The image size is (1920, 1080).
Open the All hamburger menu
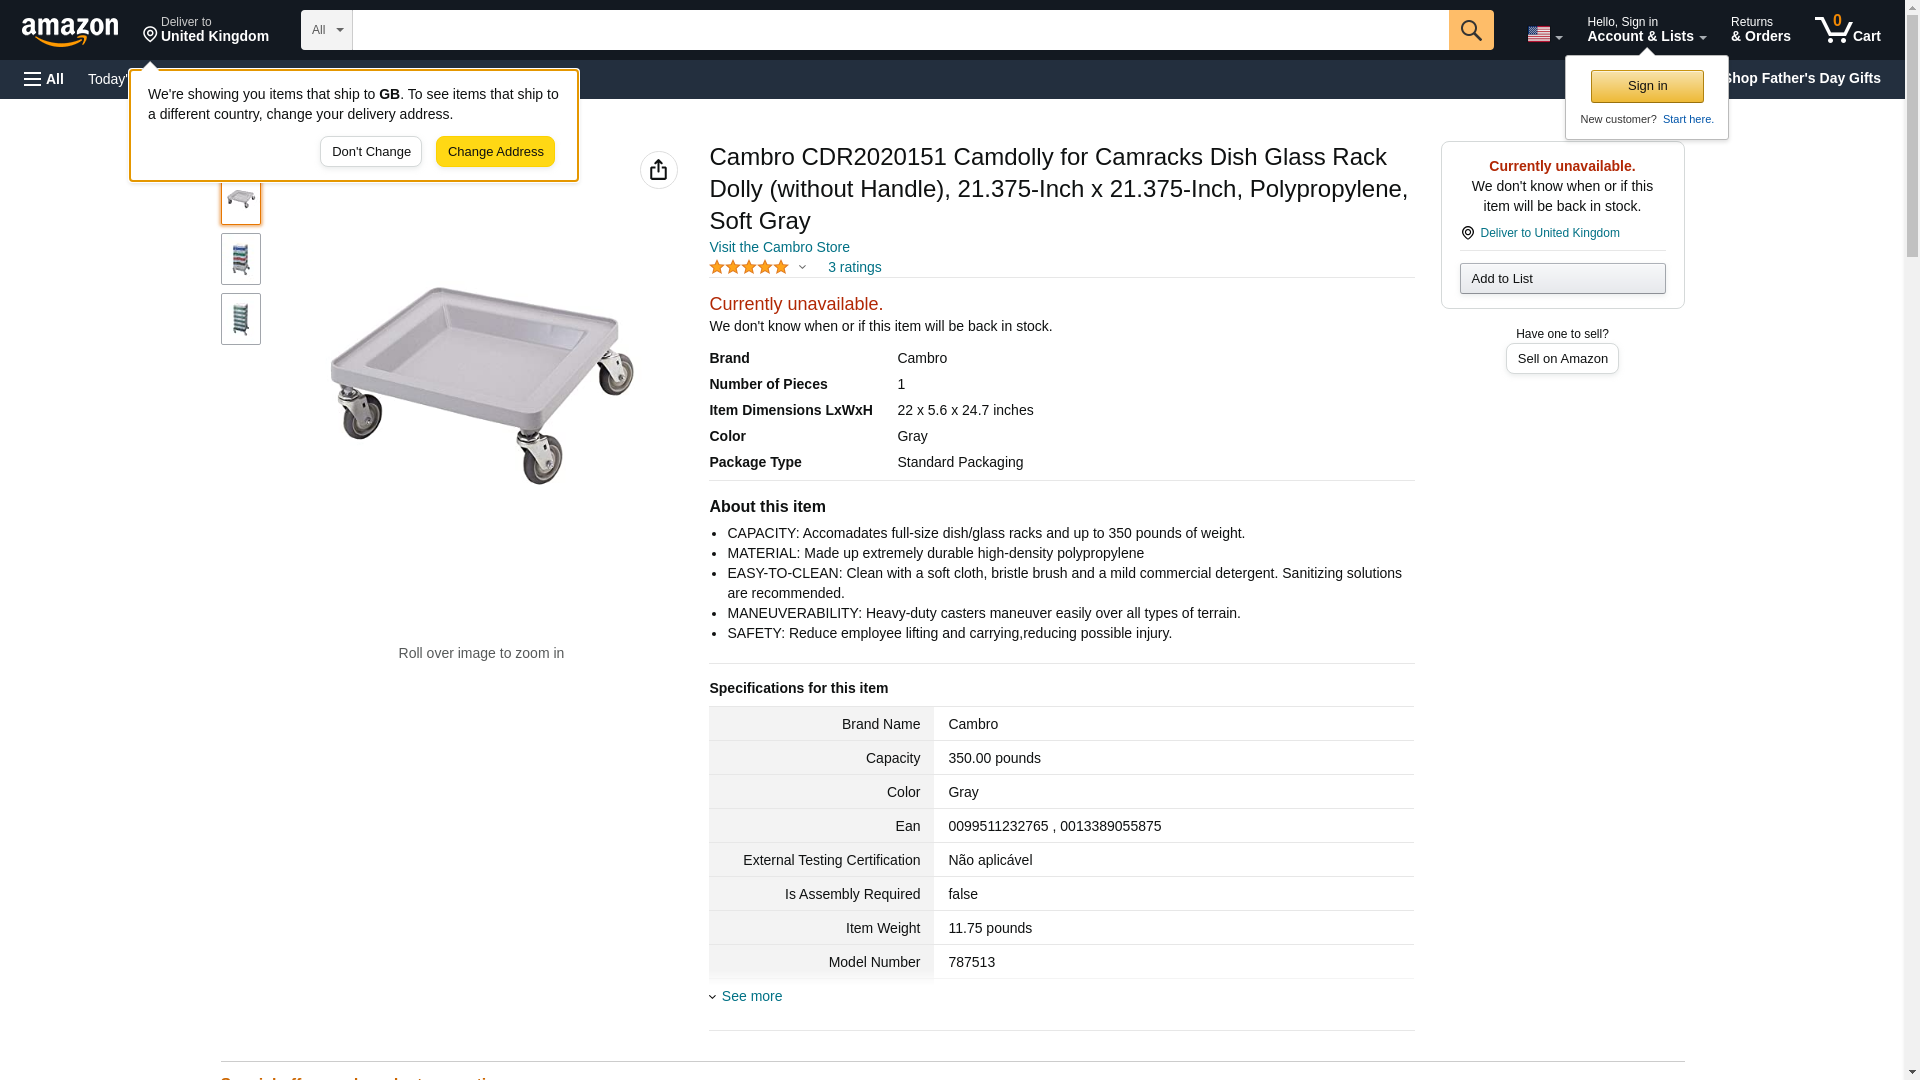[44, 79]
